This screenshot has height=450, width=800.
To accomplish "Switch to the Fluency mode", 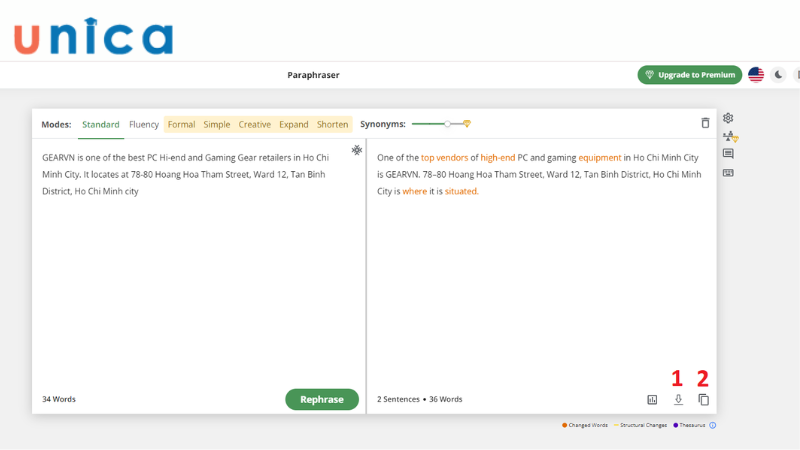I will click(x=144, y=125).
